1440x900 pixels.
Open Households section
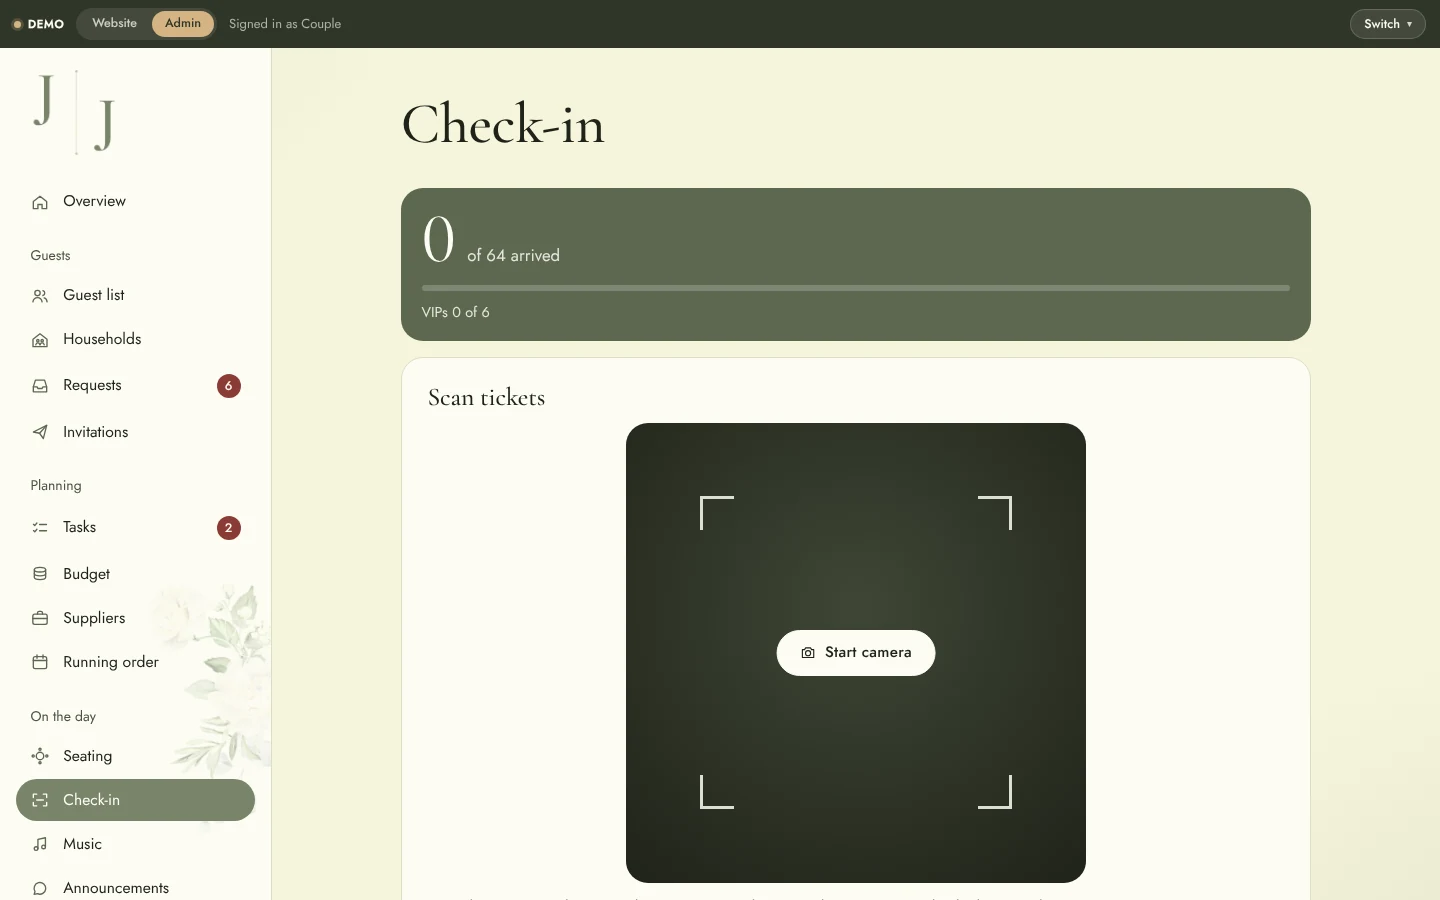click(135, 339)
